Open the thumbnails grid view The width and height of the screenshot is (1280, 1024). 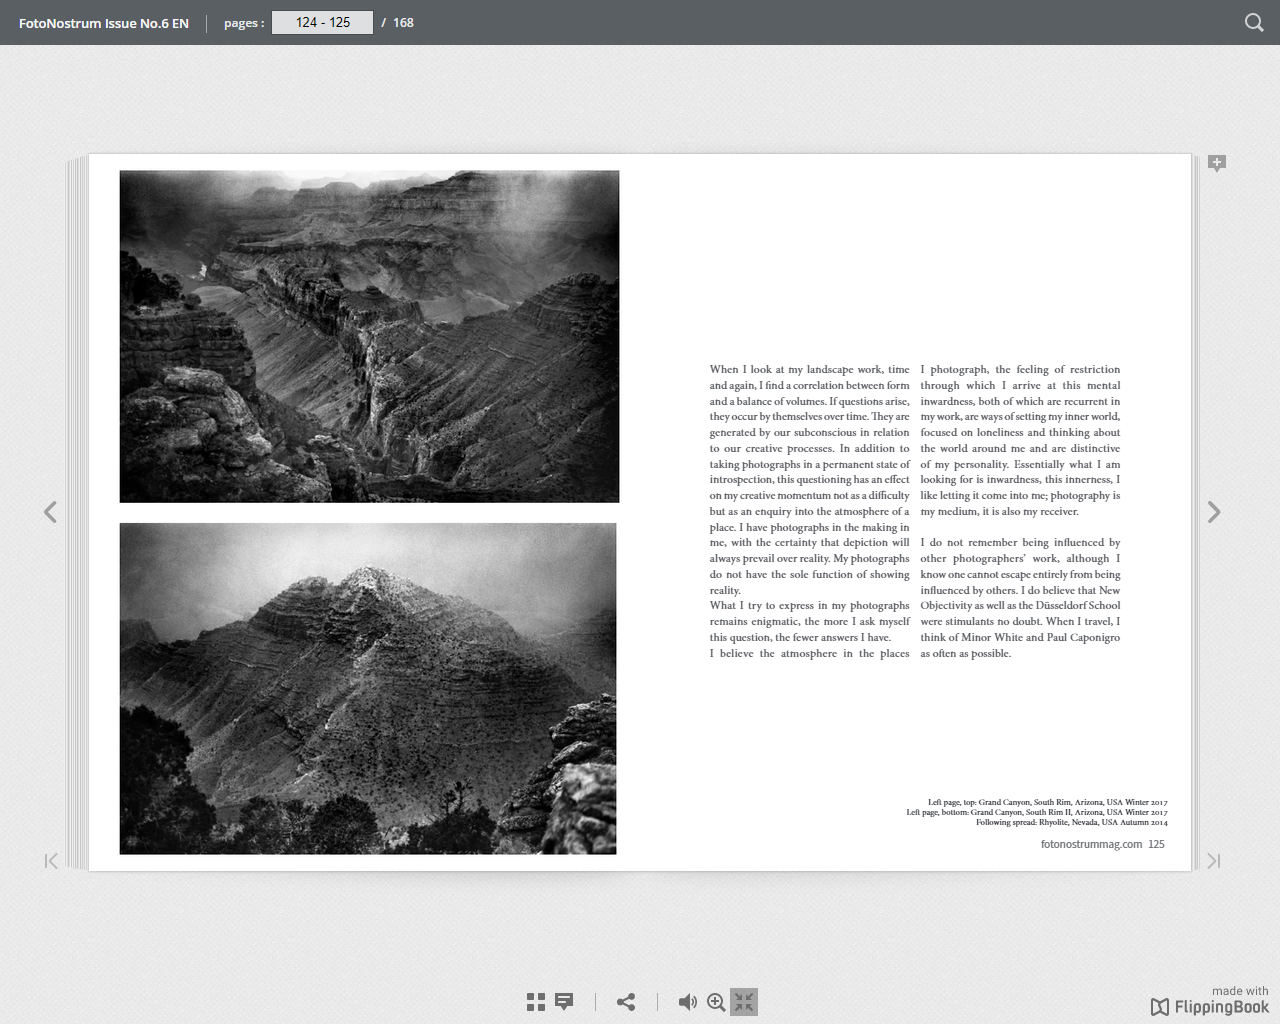(x=536, y=1002)
